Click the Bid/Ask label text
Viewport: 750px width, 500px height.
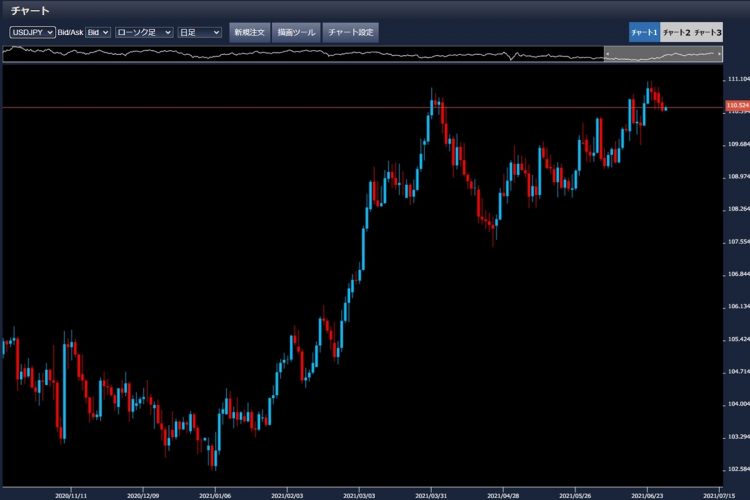pos(70,32)
